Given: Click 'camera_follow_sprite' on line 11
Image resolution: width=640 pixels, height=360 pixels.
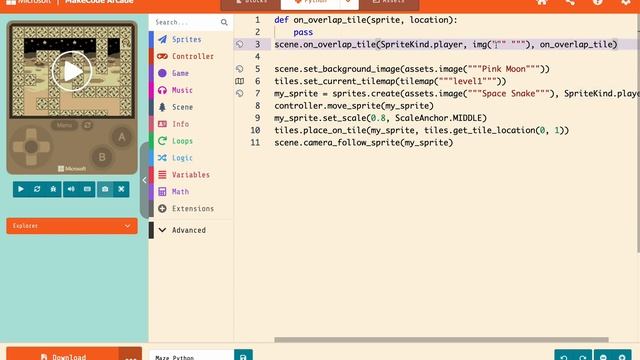Looking at the screenshot, I should 352,142.
